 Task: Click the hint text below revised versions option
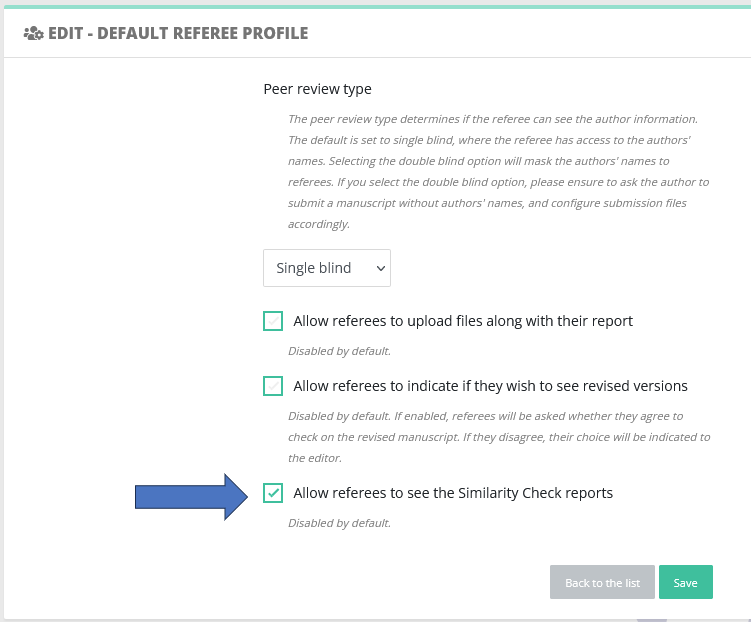(499, 437)
